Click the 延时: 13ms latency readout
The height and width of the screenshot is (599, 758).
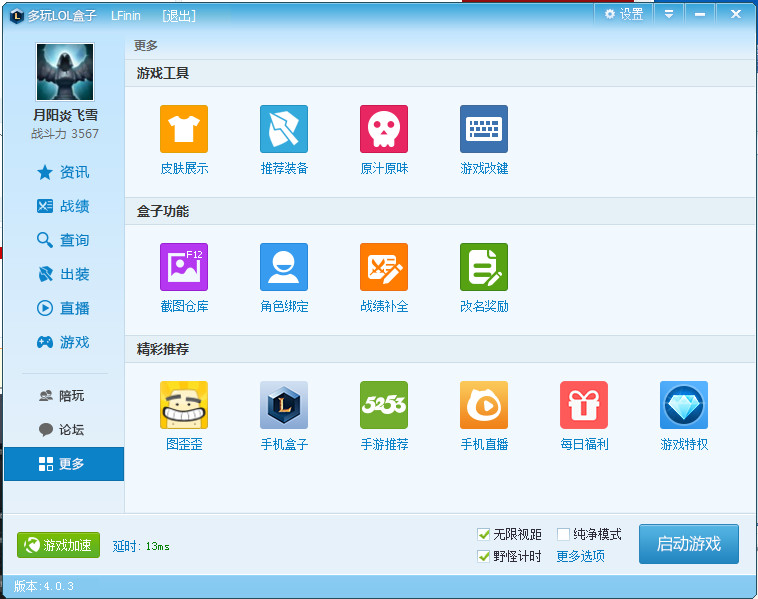click(x=141, y=546)
